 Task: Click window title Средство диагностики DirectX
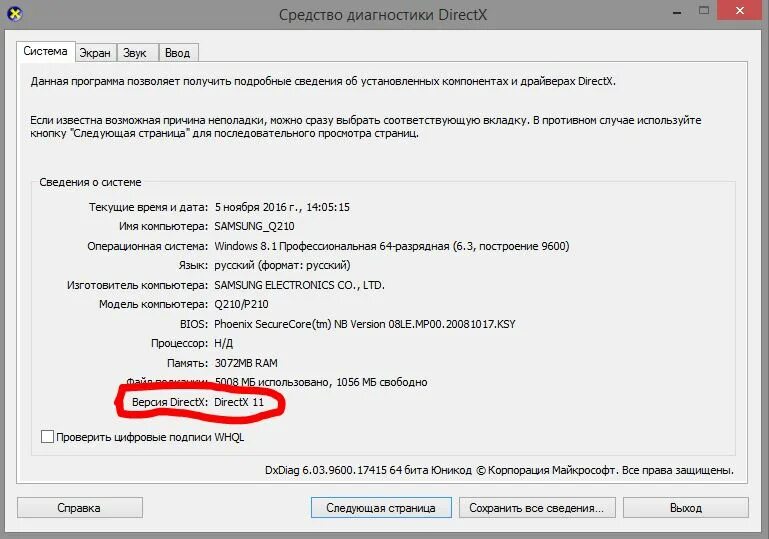pyautogui.click(x=383, y=15)
